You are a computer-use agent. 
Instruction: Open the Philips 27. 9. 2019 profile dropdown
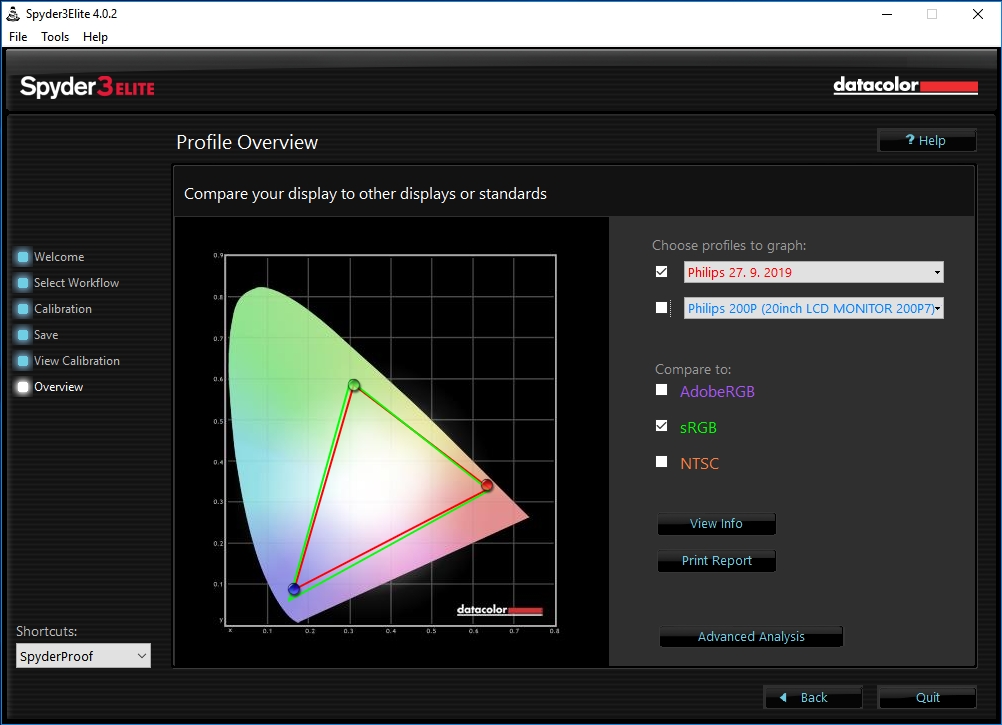813,272
